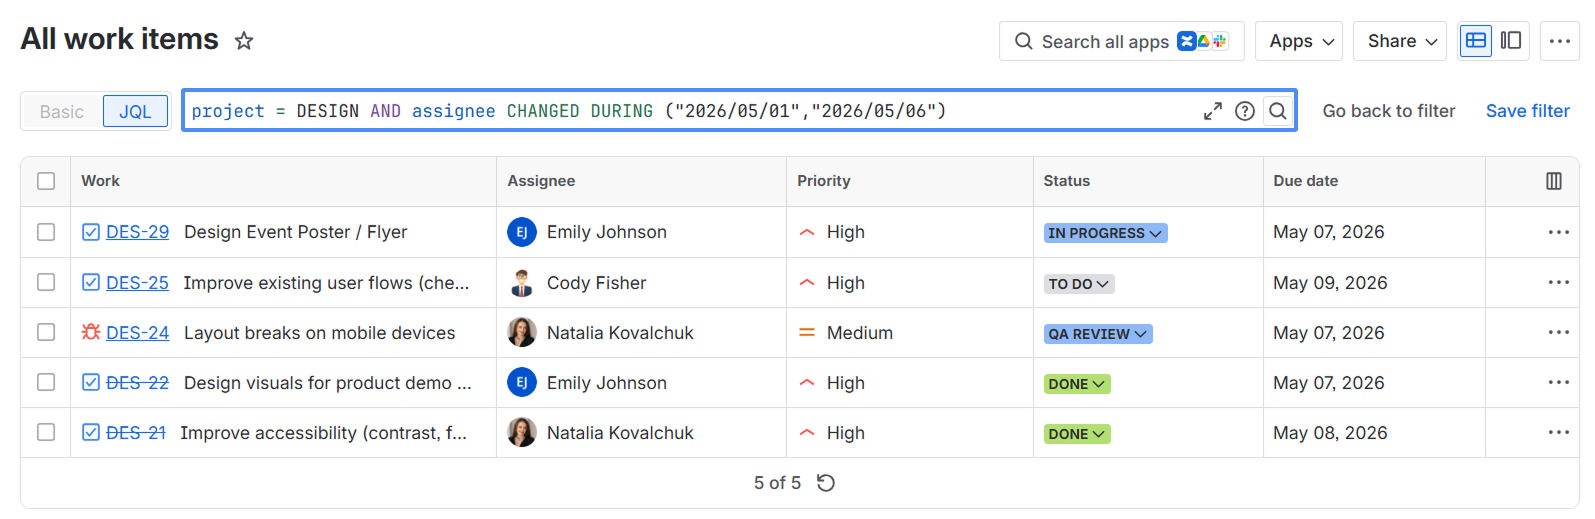1595x519 pixels.
Task: Click the due date May 09, 2026
Action: 1330,283
